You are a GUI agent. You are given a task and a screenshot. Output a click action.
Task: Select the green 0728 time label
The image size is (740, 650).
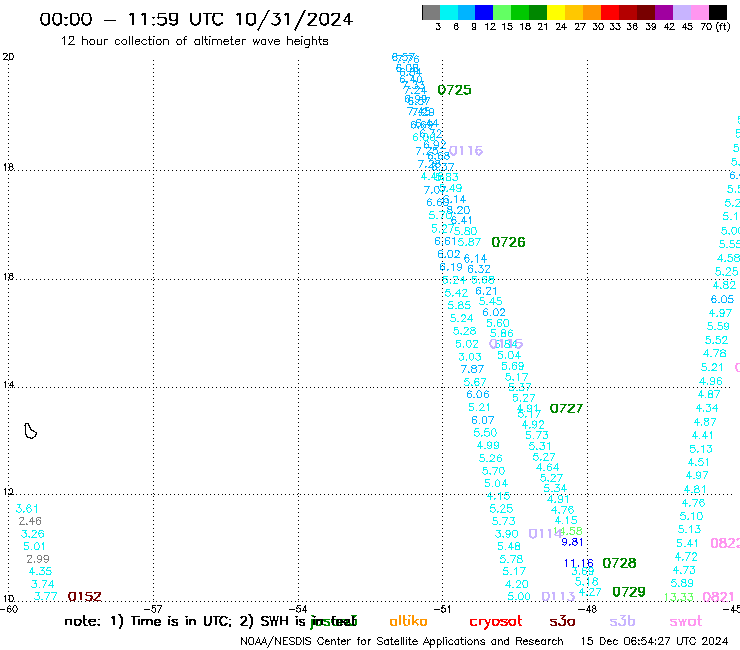(x=619, y=563)
